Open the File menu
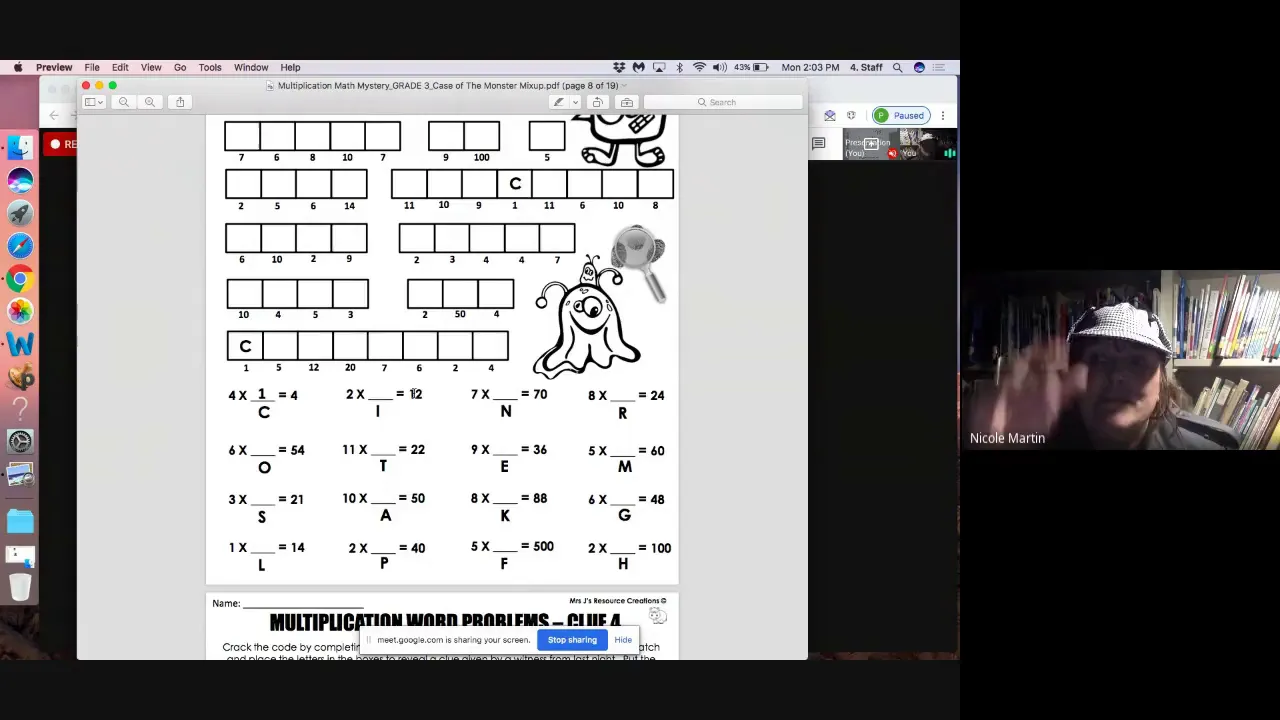 point(92,67)
